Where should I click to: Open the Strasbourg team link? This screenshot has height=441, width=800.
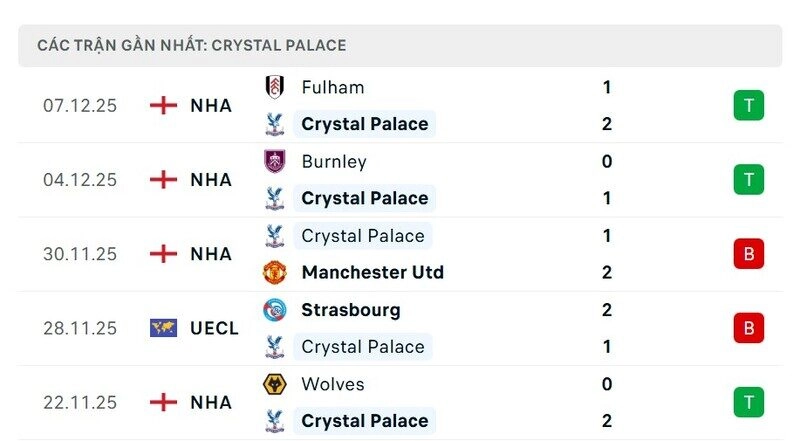[350, 310]
